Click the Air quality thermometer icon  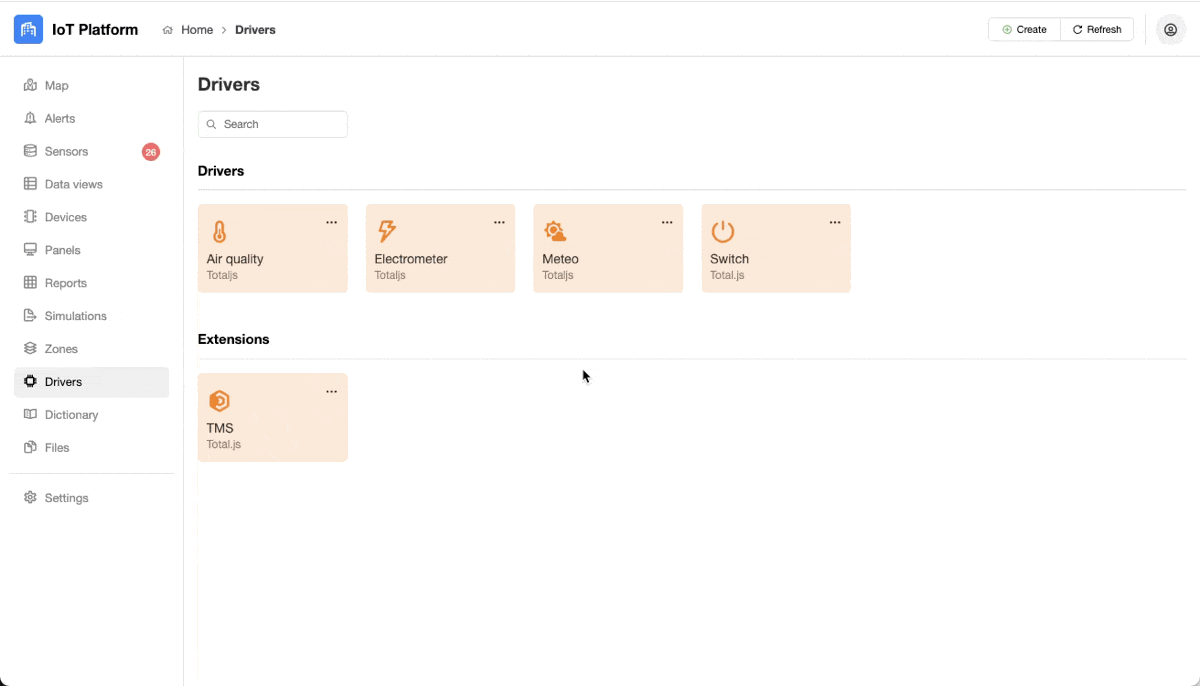[x=219, y=232]
